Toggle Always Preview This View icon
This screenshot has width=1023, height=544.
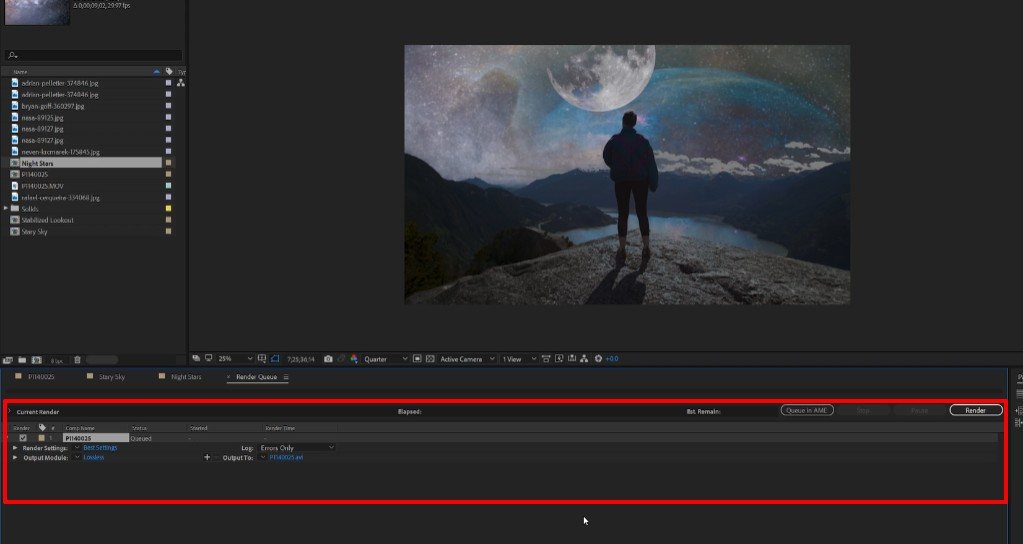coord(196,358)
